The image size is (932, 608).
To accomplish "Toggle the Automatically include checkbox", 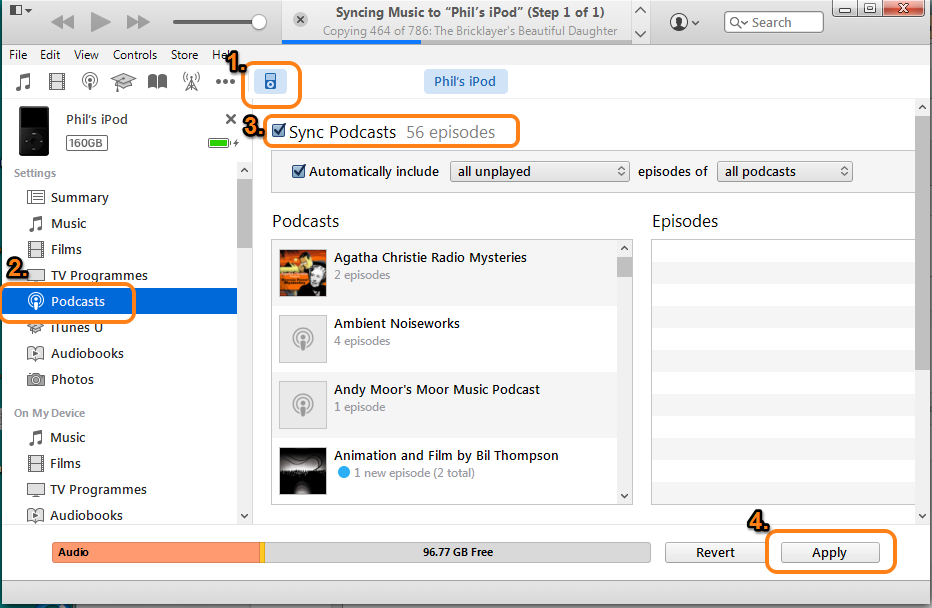I will [x=299, y=171].
